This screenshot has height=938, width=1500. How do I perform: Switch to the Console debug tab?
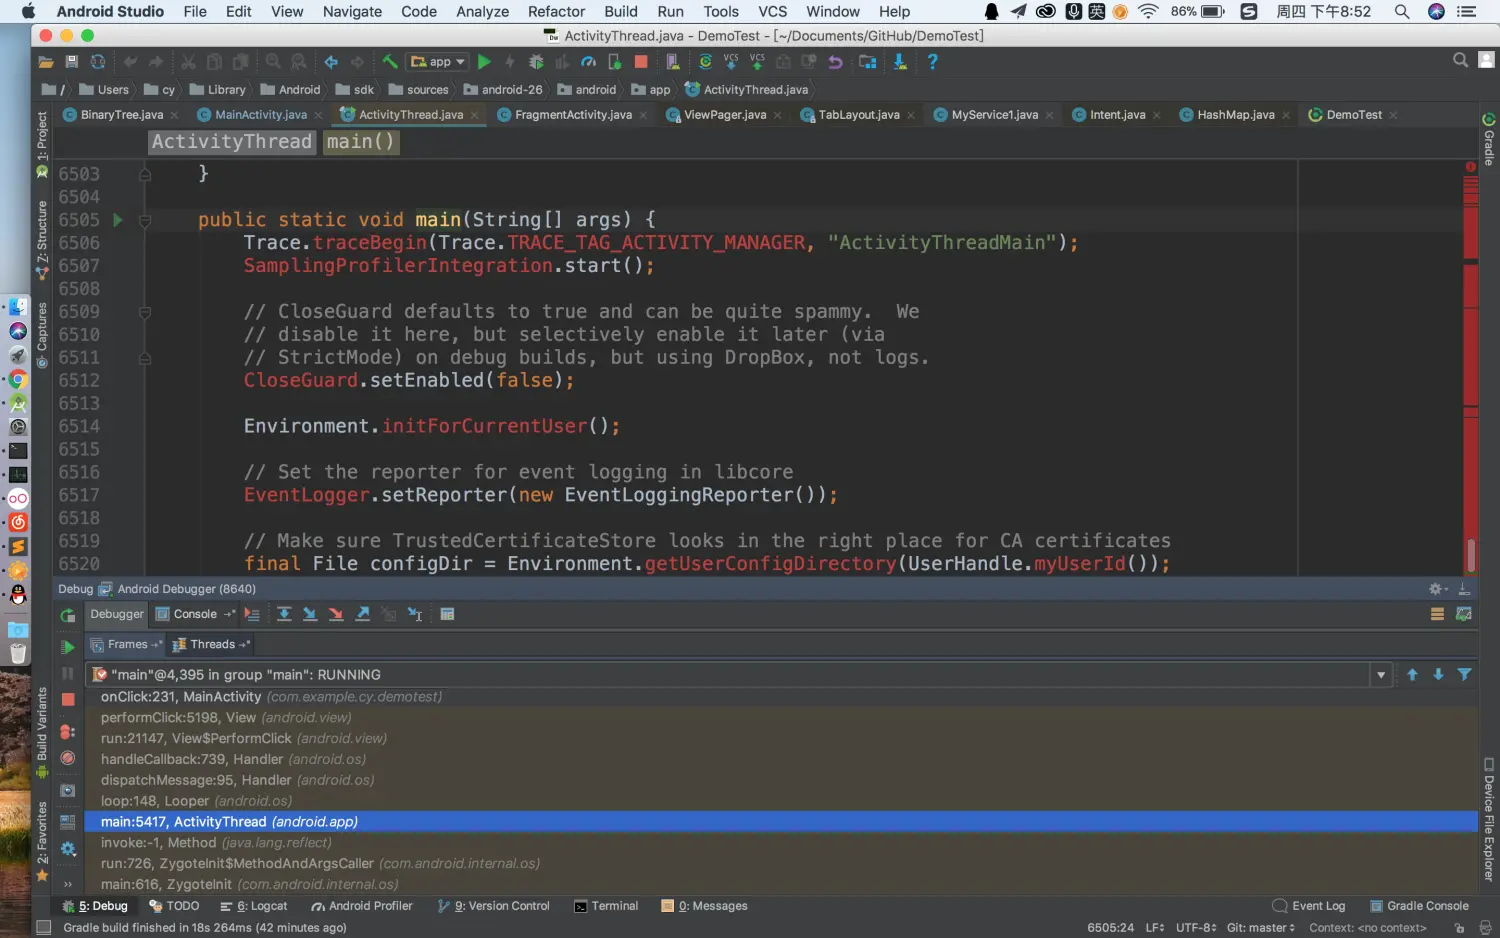coord(195,614)
